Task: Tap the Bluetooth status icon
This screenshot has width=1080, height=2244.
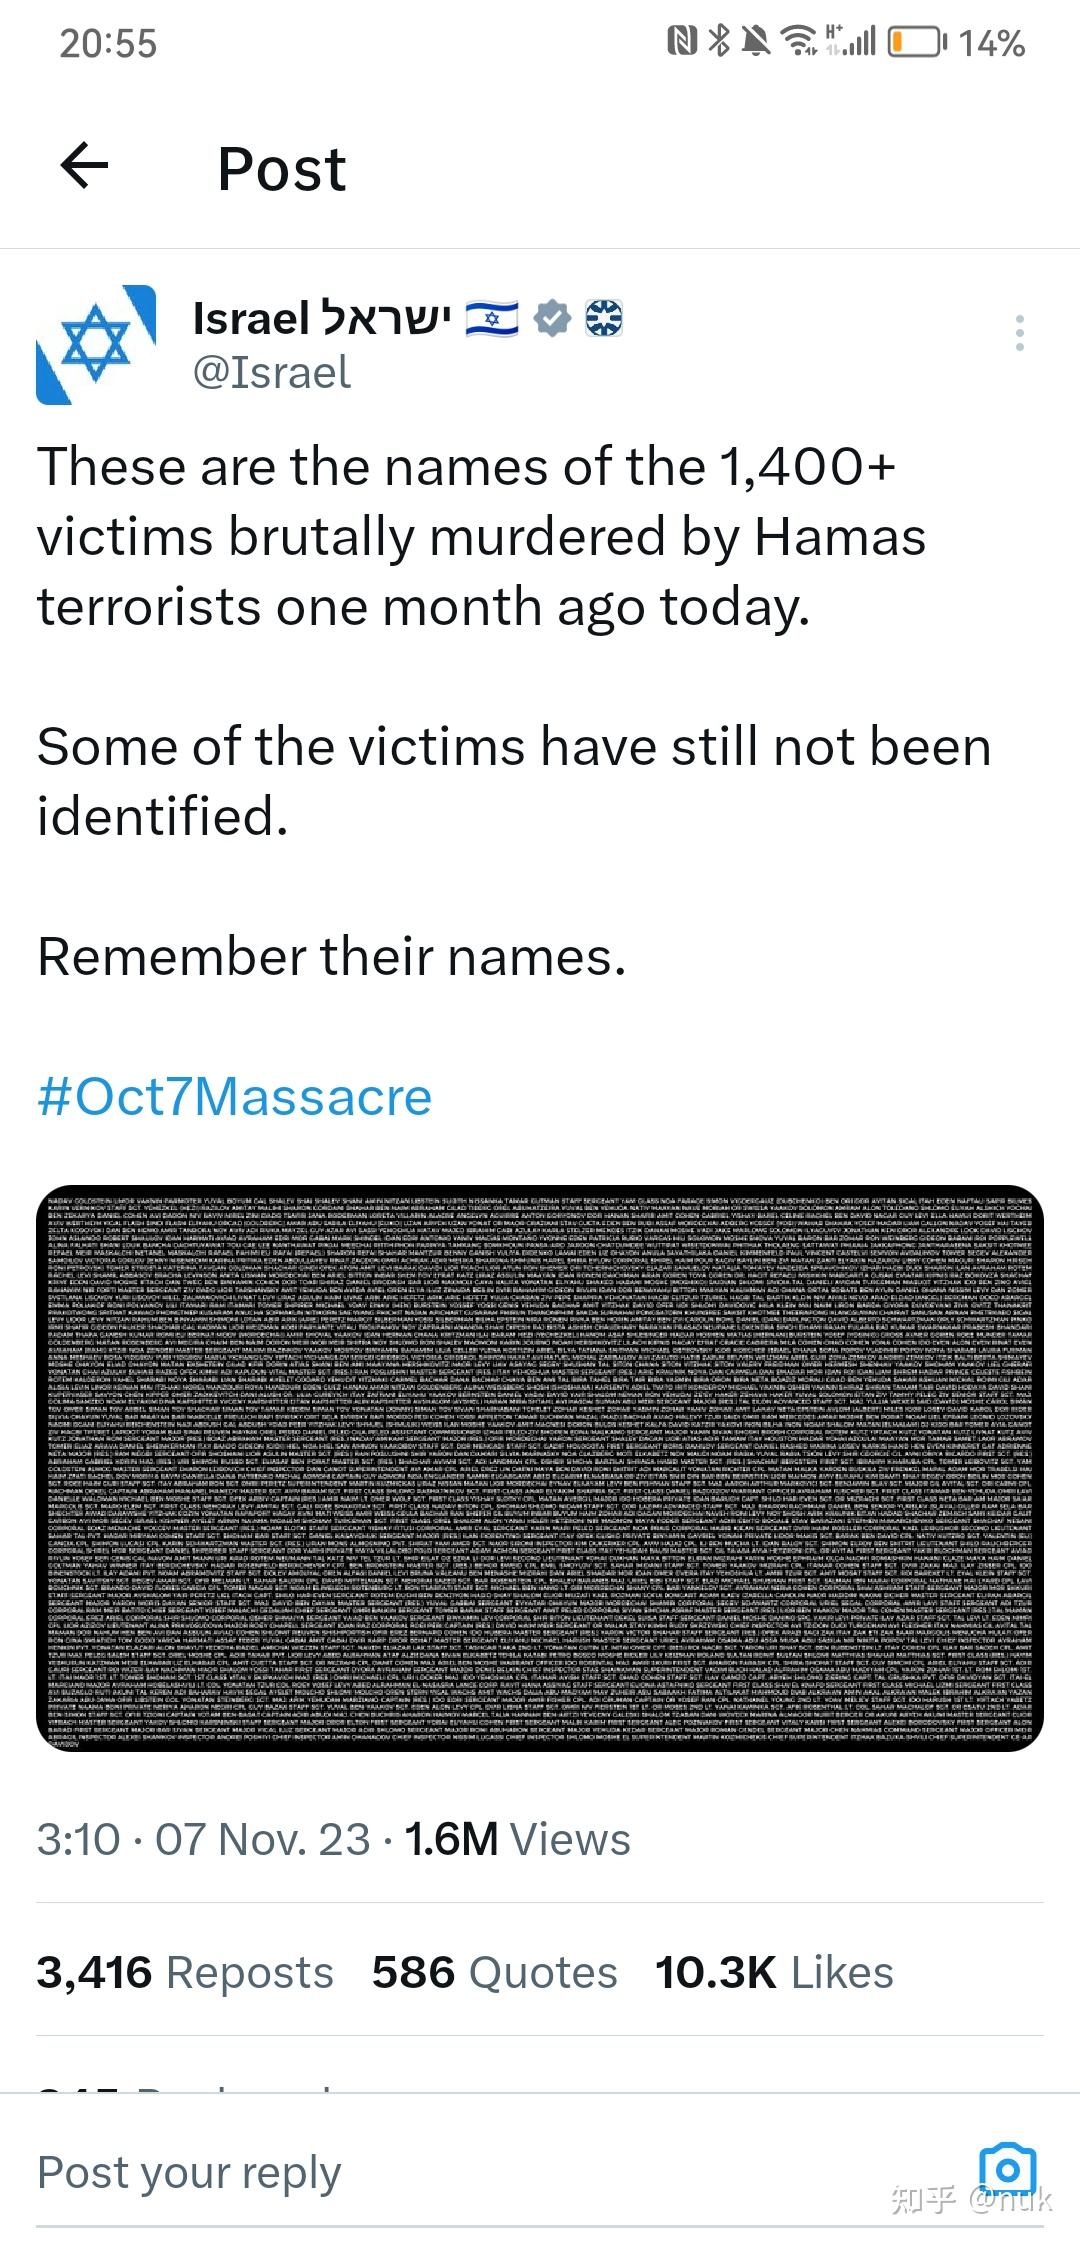Action: (x=719, y=41)
